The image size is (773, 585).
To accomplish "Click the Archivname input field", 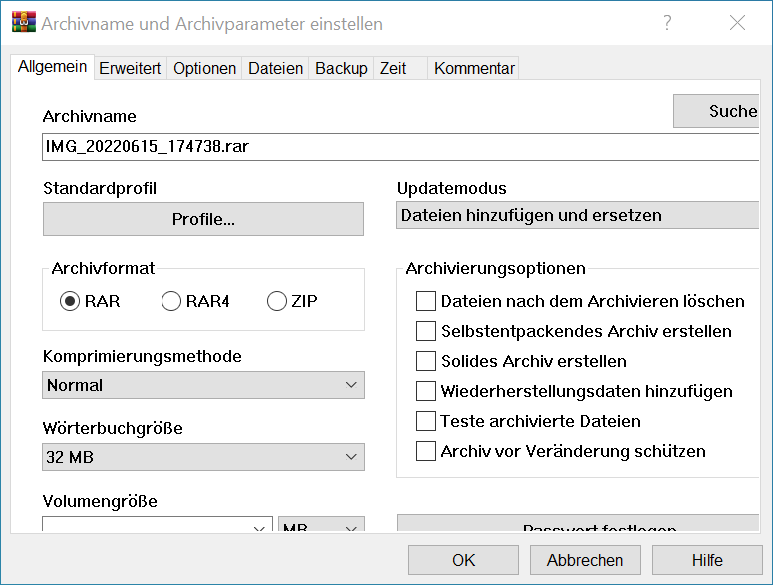I will 400,146.
